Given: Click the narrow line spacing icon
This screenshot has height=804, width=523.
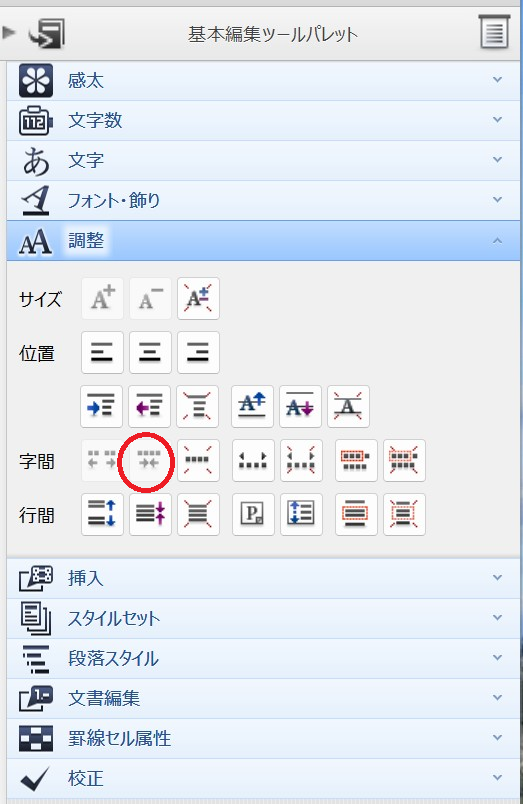Looking at the screenshot, I should [x=150, y=514].
